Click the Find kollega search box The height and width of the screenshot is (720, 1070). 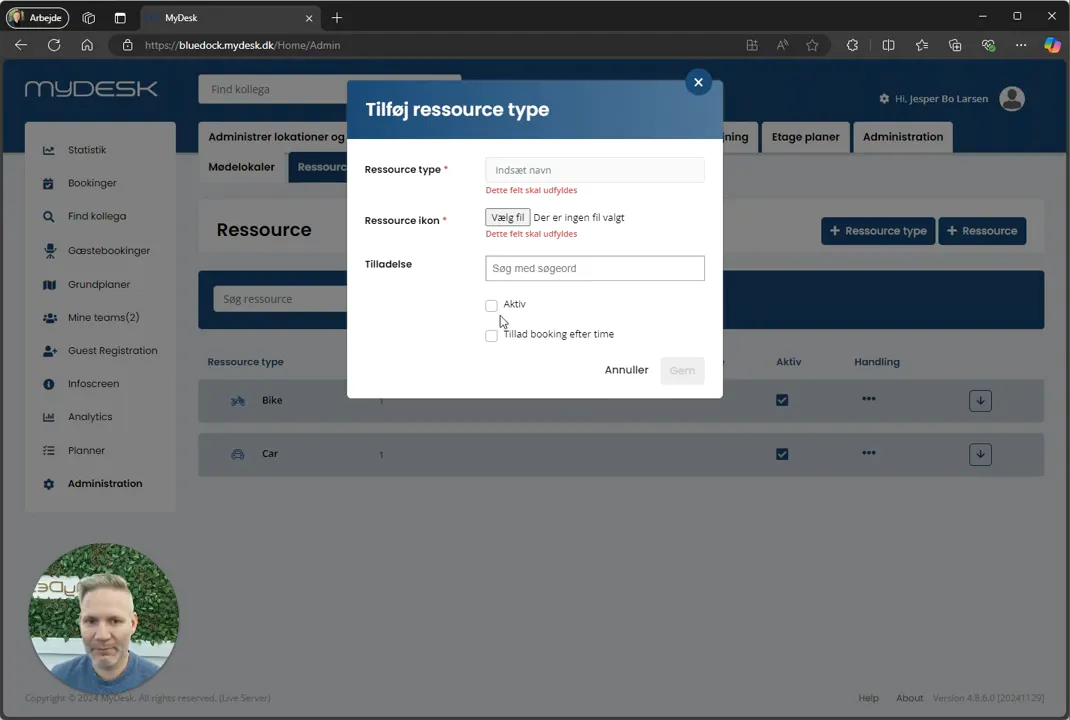pos(273,89)
